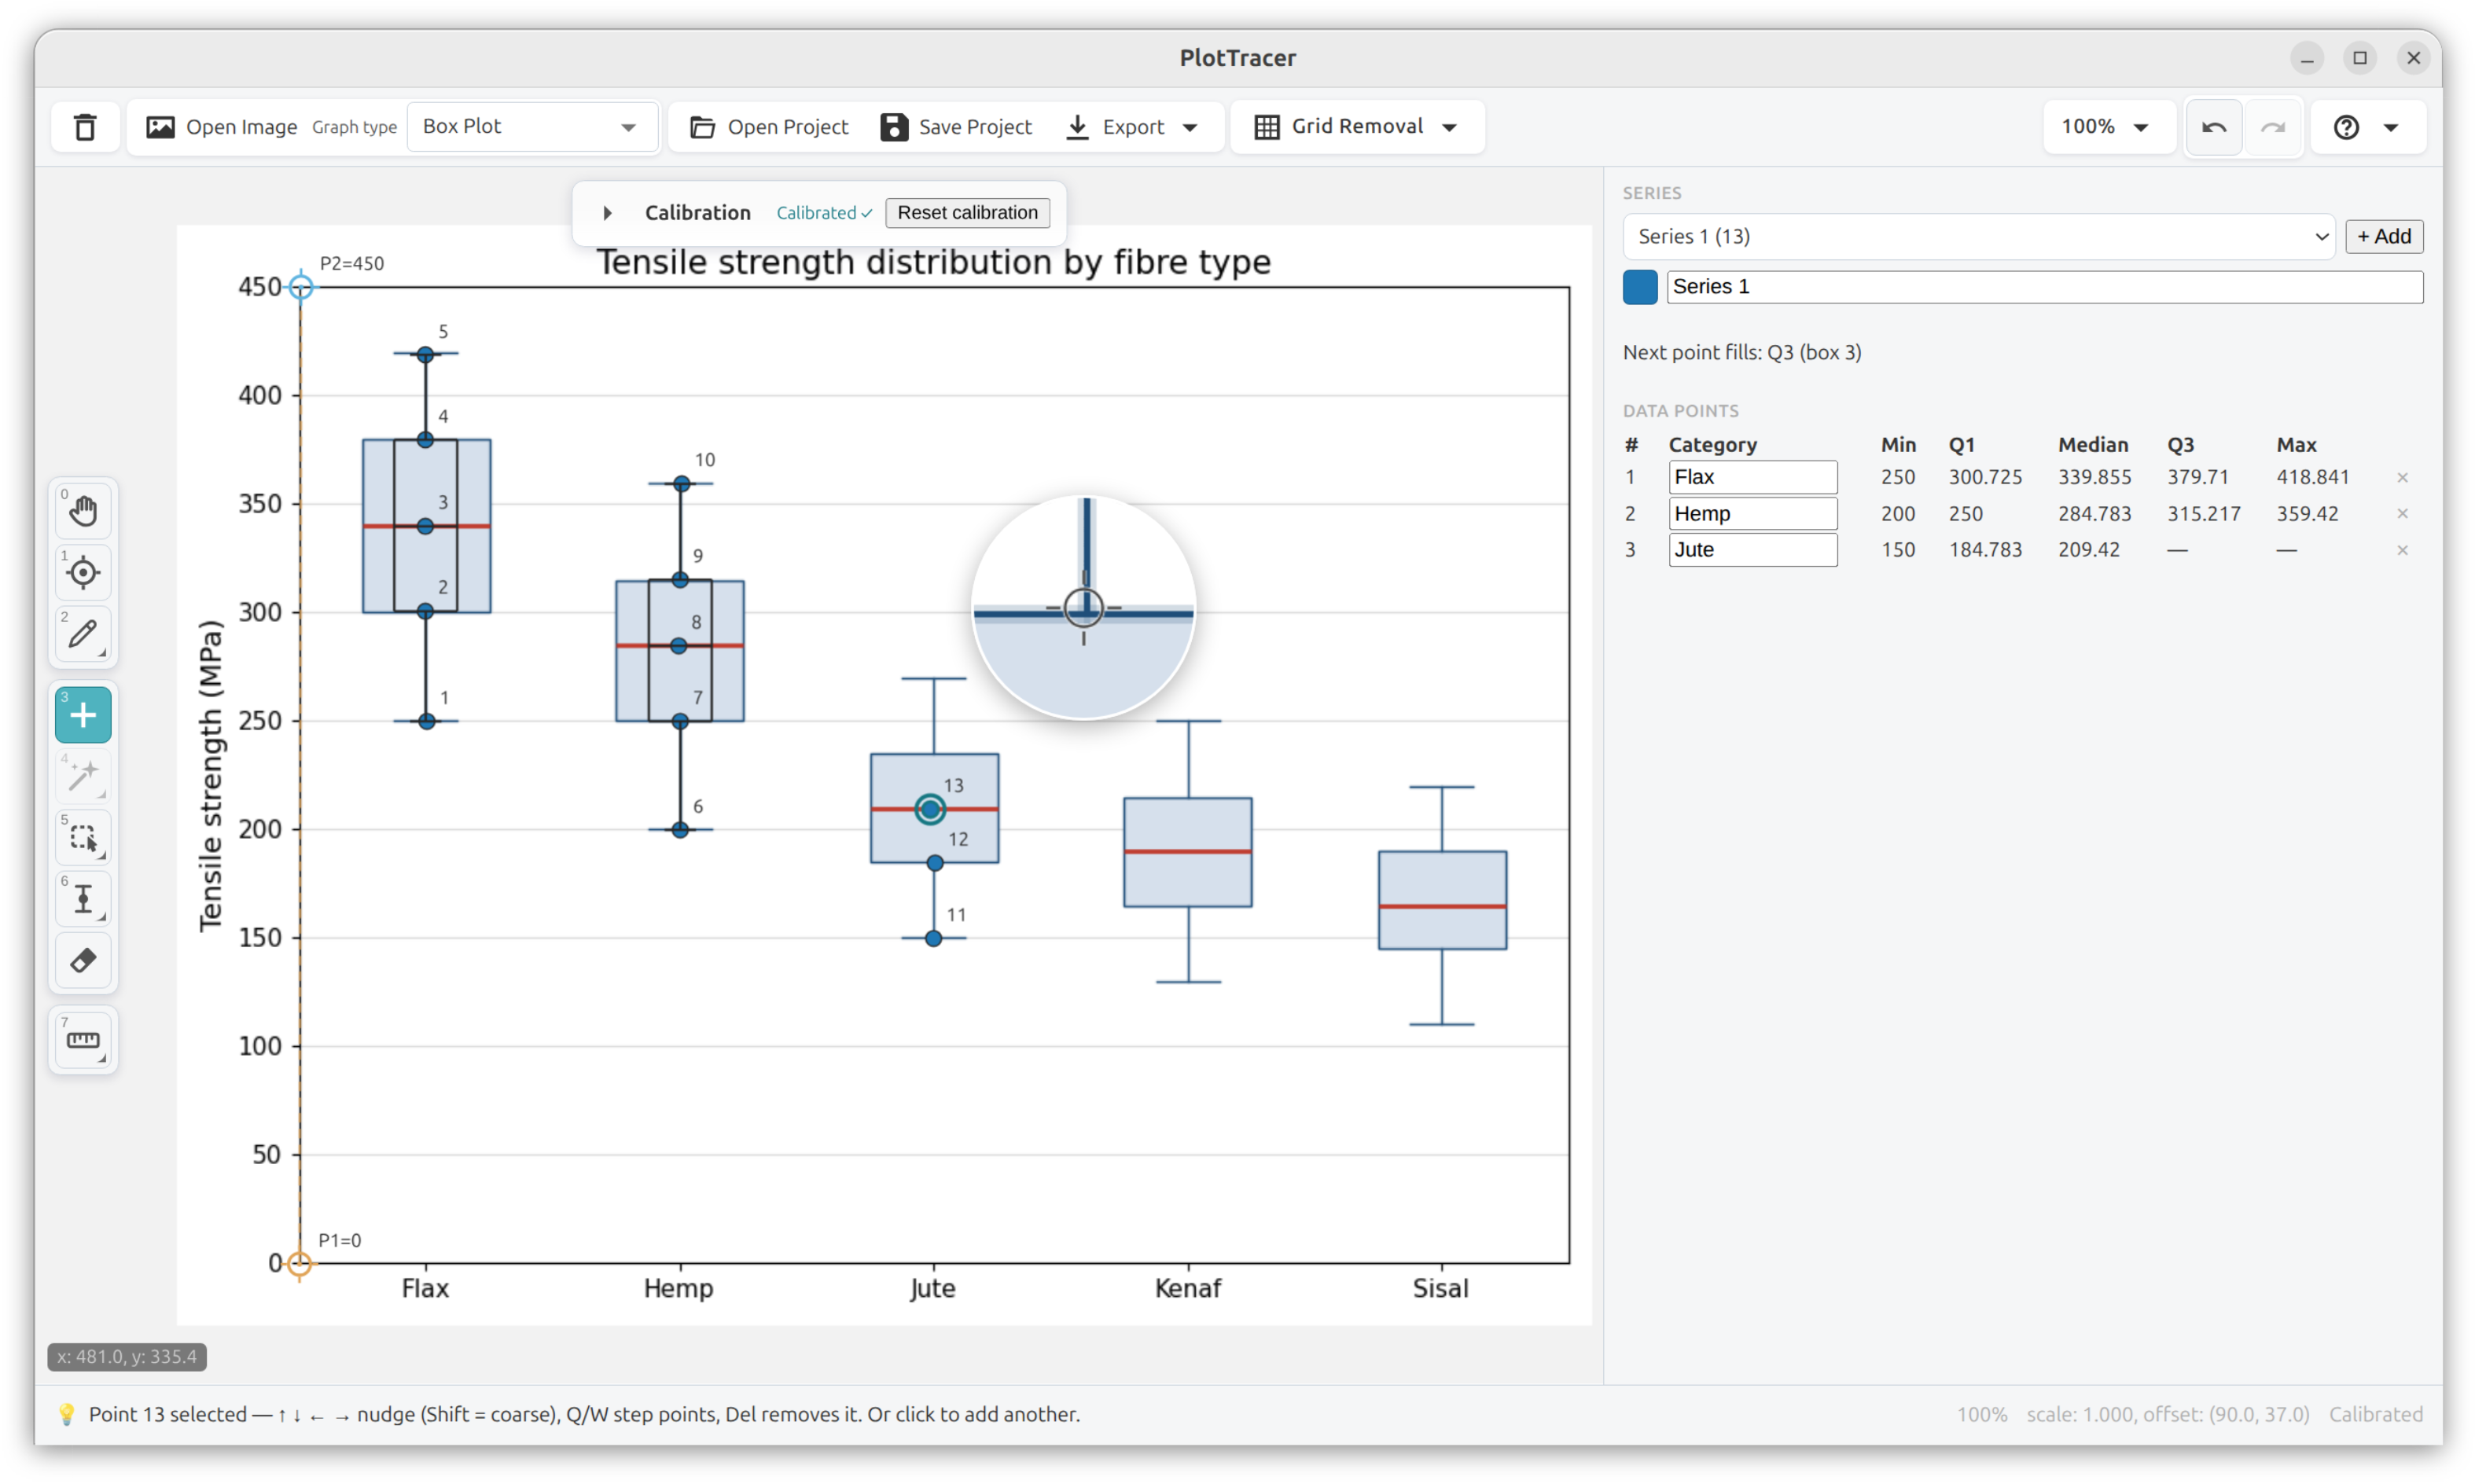Click selected point 13 on Jute median
The image size is (2475, 1484).
click(930, 809)
